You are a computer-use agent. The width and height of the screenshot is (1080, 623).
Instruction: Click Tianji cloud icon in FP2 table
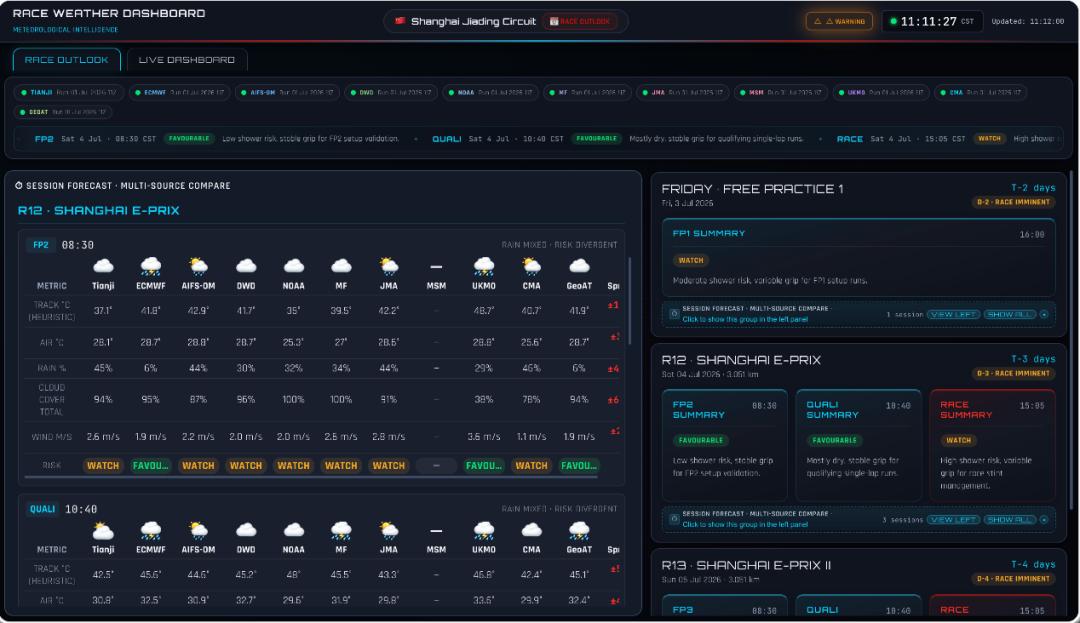tap(103, 266)
